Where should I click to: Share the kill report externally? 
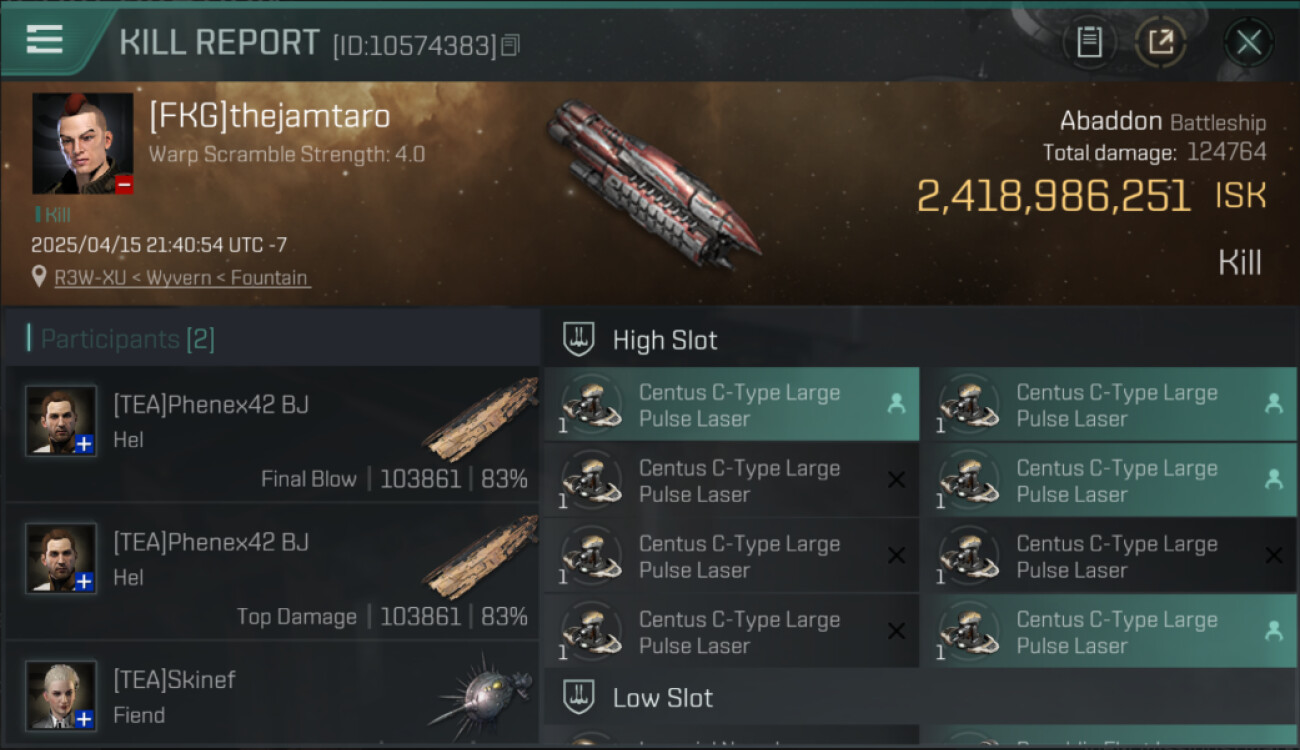point(1160,42)
